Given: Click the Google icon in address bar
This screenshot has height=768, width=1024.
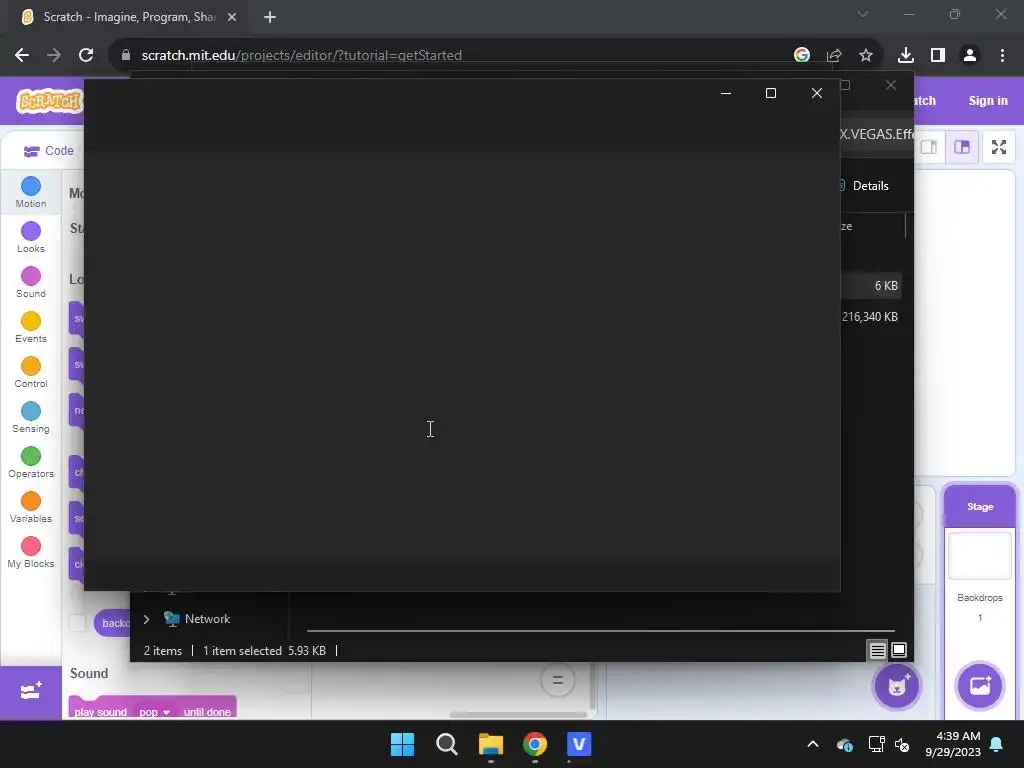Looking at the screenshot, I should [802, 56].
